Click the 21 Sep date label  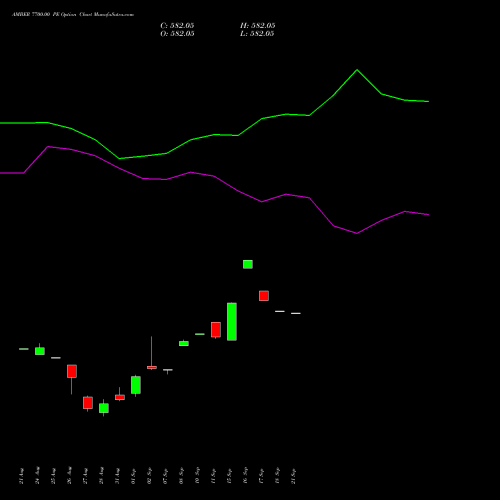(293, 476)
